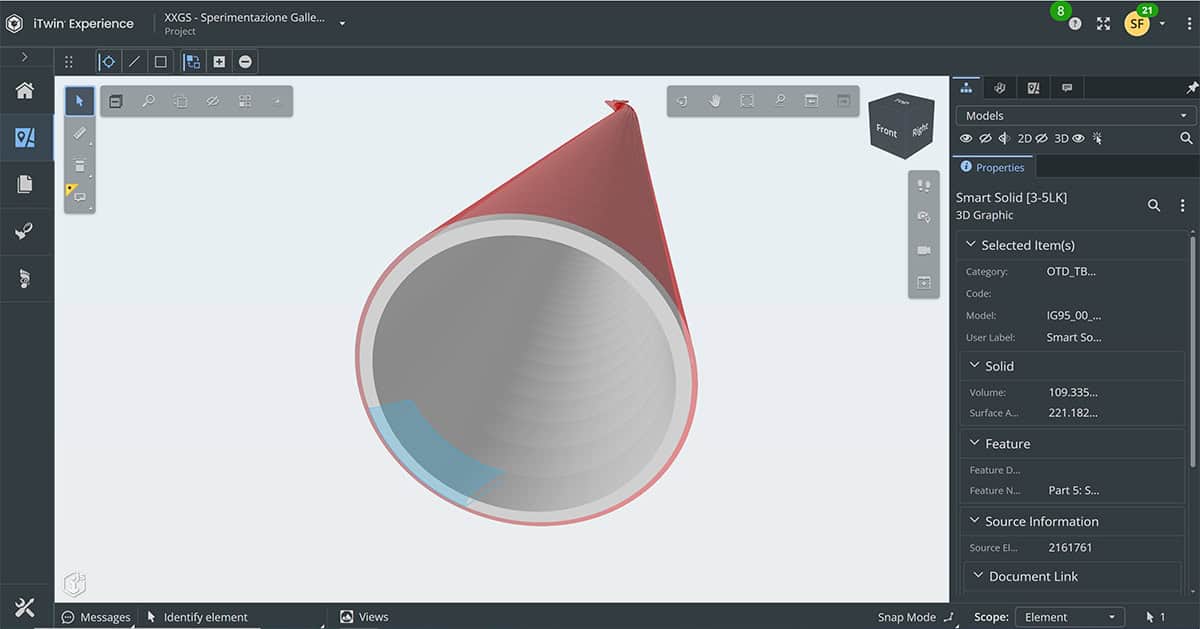1200x629 pixels.
Task: Toggle 3D models visibility
Action: [1079, 139]
